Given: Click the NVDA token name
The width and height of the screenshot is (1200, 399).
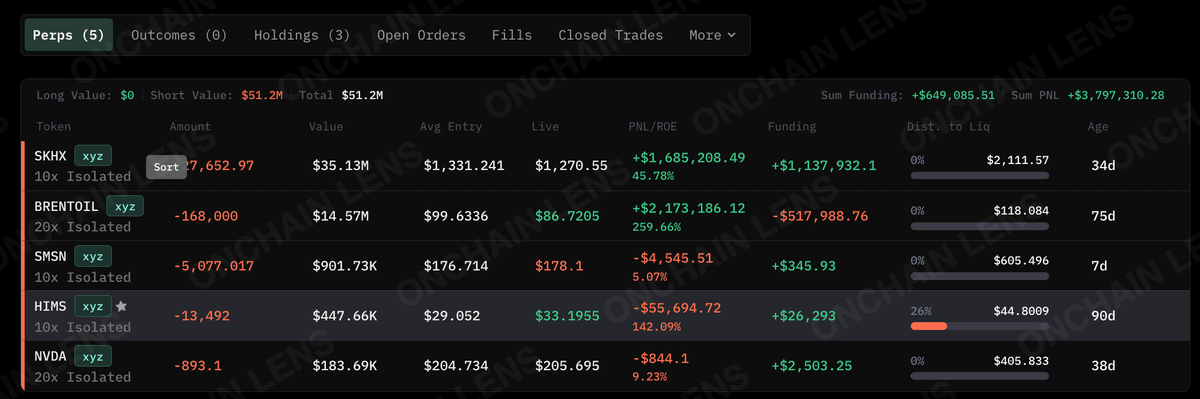Looking at the screenshot, I should [x=51, y=356].
